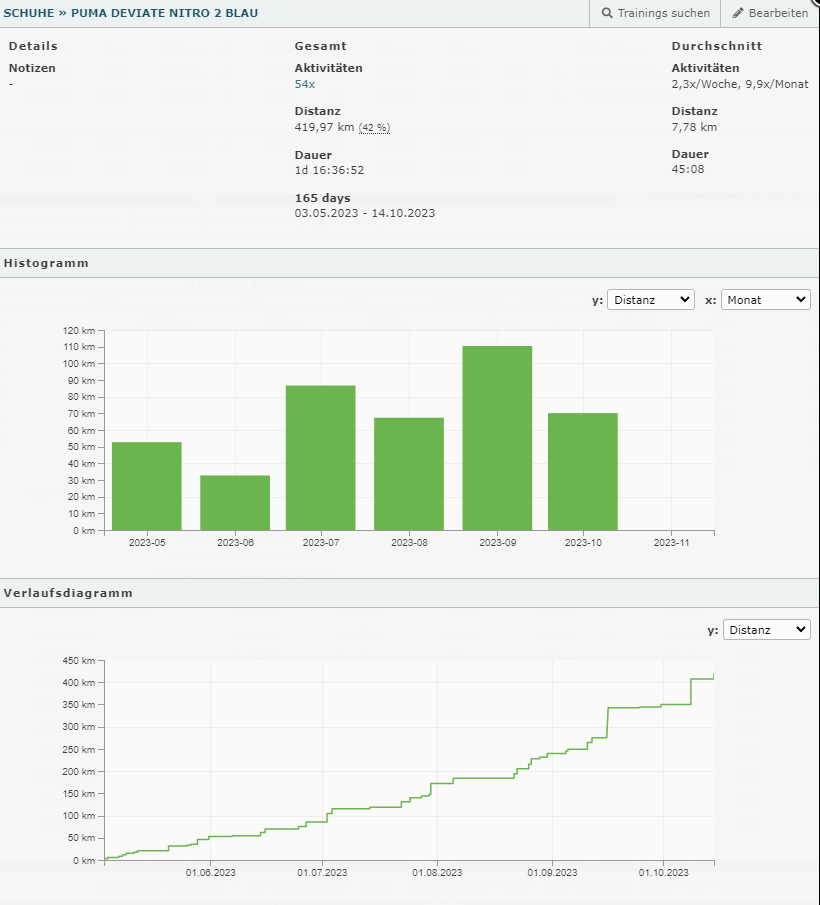This screenshot has height=905, width=820.
Task: Select the 2023-10 histogram bar
Action: pos(583,471)
